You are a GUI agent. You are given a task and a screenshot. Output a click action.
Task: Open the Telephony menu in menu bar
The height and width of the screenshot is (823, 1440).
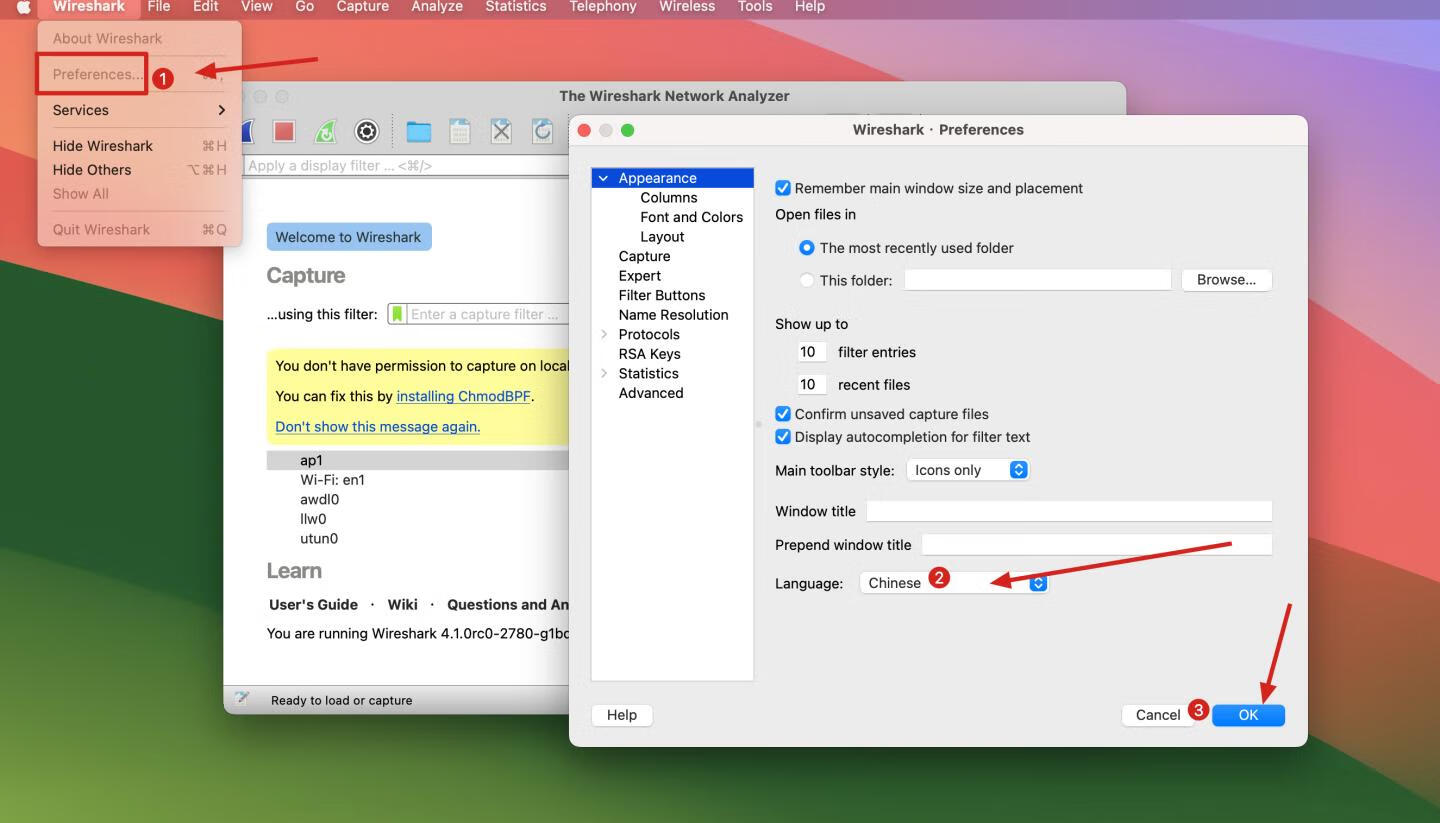click(x=603, y=7)
